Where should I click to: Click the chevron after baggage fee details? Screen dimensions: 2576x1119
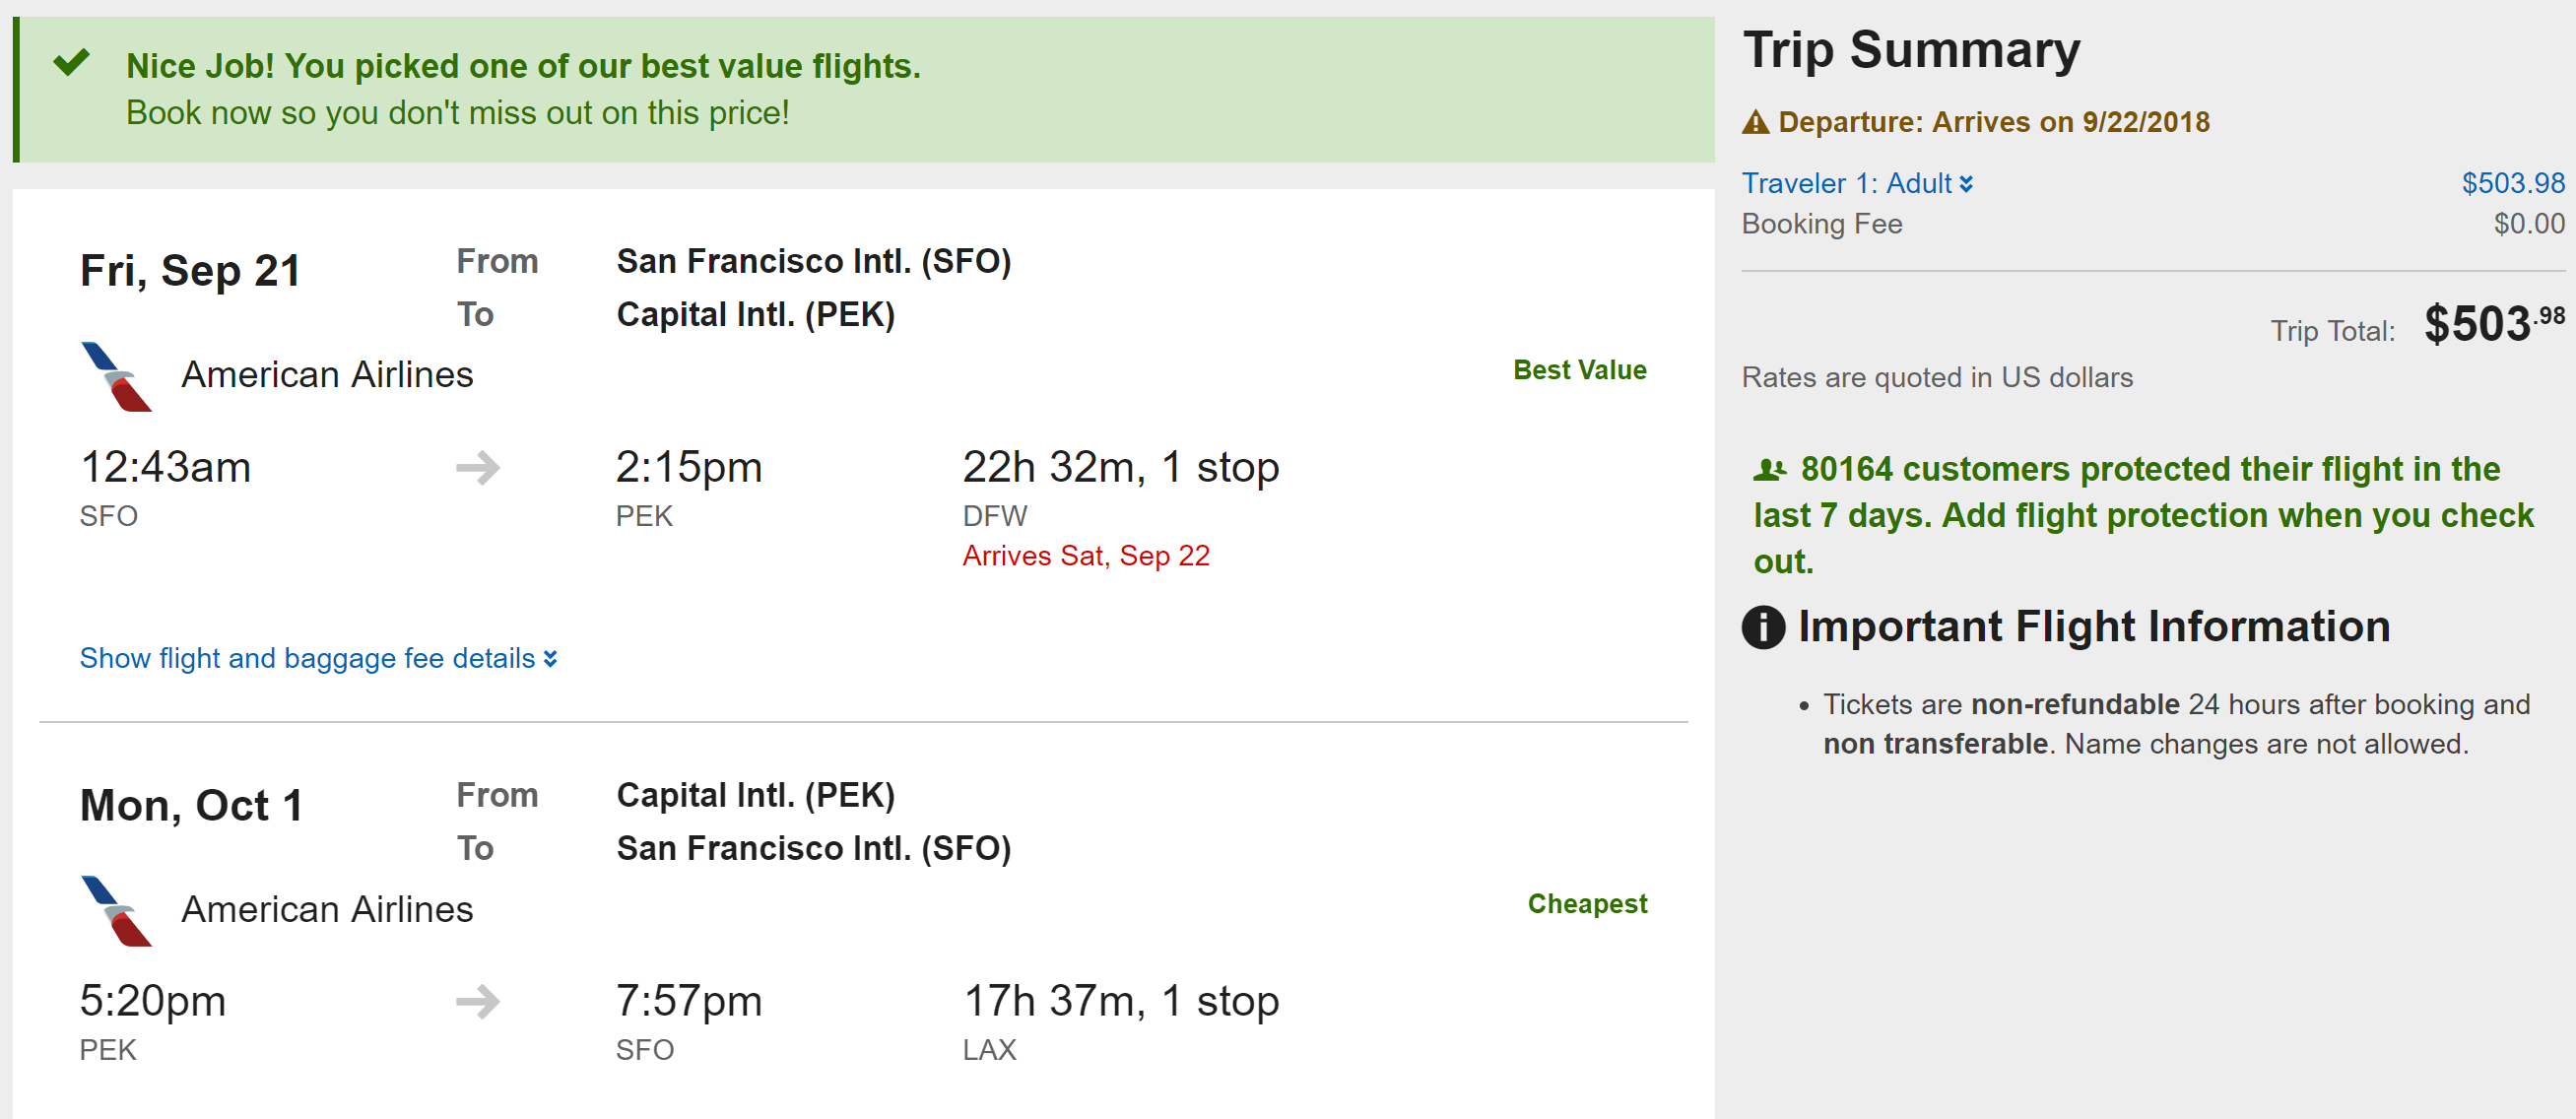550,659
